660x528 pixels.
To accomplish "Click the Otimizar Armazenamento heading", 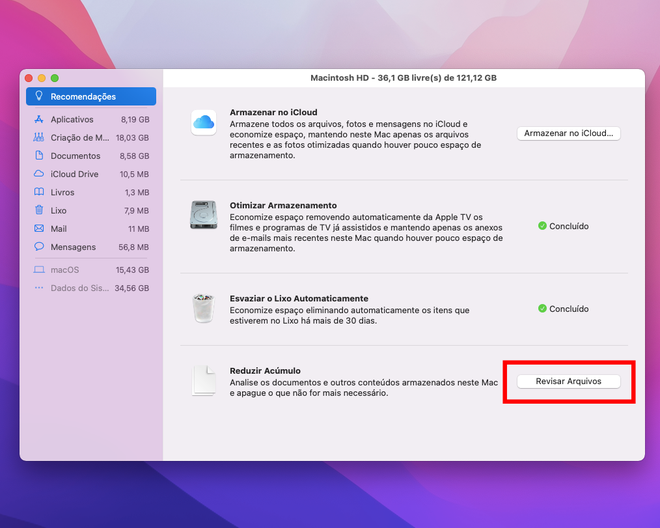I will tap(283, 205).
